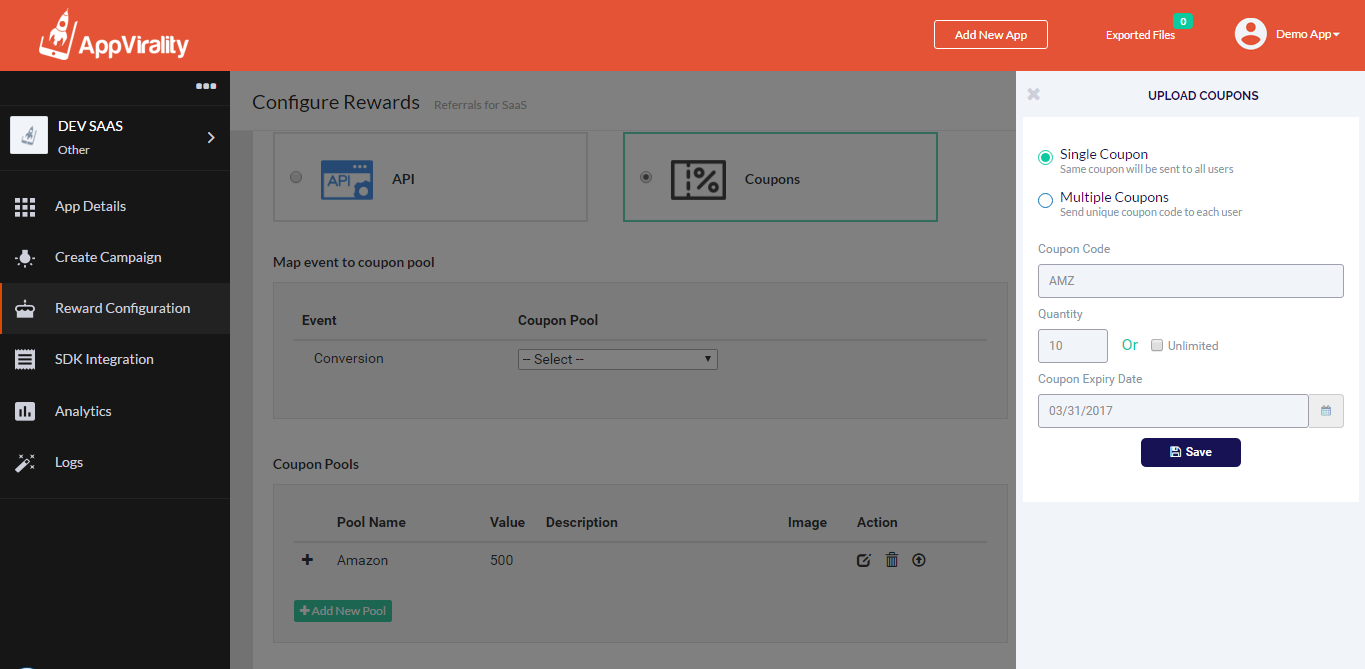This screenshot has width=1365, height=669.
Task: Click the Coupon Expiry Date field
Action: (x=1173, y=411)
